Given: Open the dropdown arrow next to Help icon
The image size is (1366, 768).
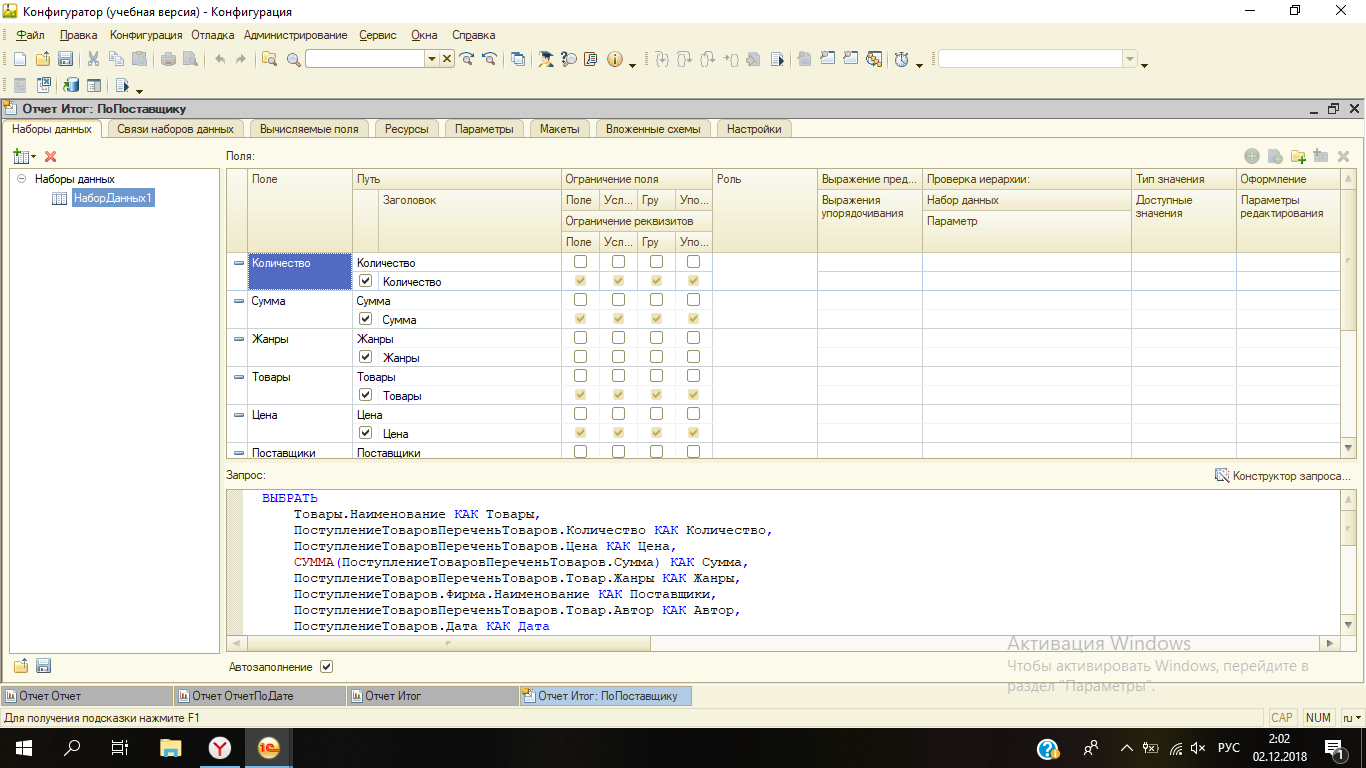Looking at the screenshot, I should [633, 64].
